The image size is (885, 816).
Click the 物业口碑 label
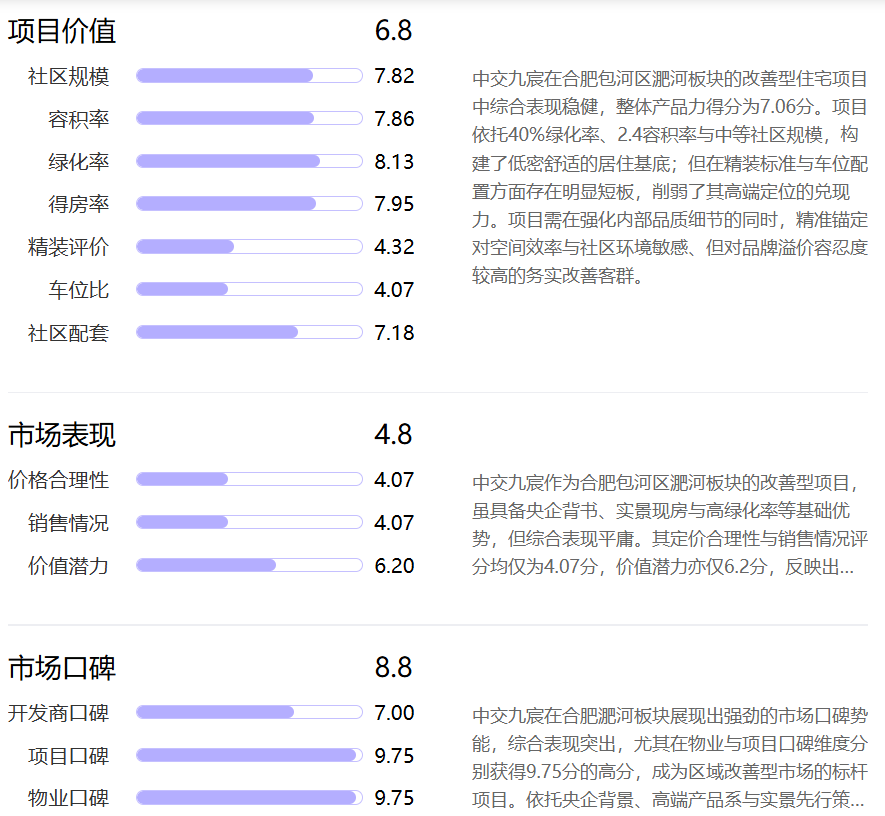pyautogui.click(x=68, y=798)
